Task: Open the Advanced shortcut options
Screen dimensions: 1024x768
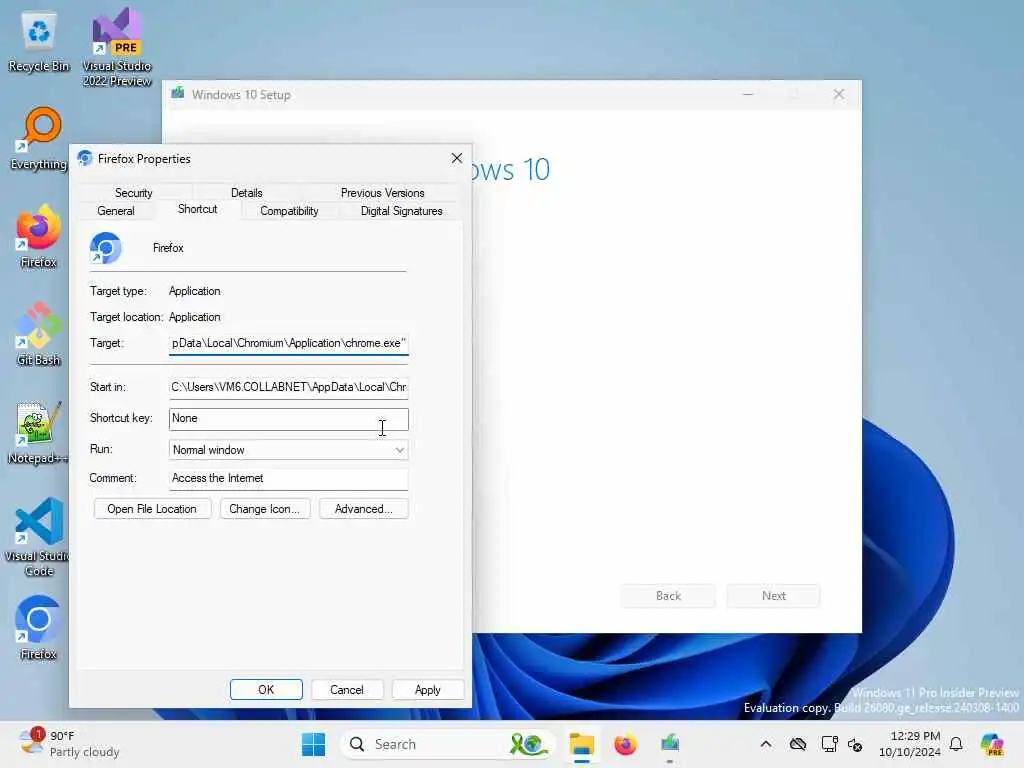Action: 364,509
